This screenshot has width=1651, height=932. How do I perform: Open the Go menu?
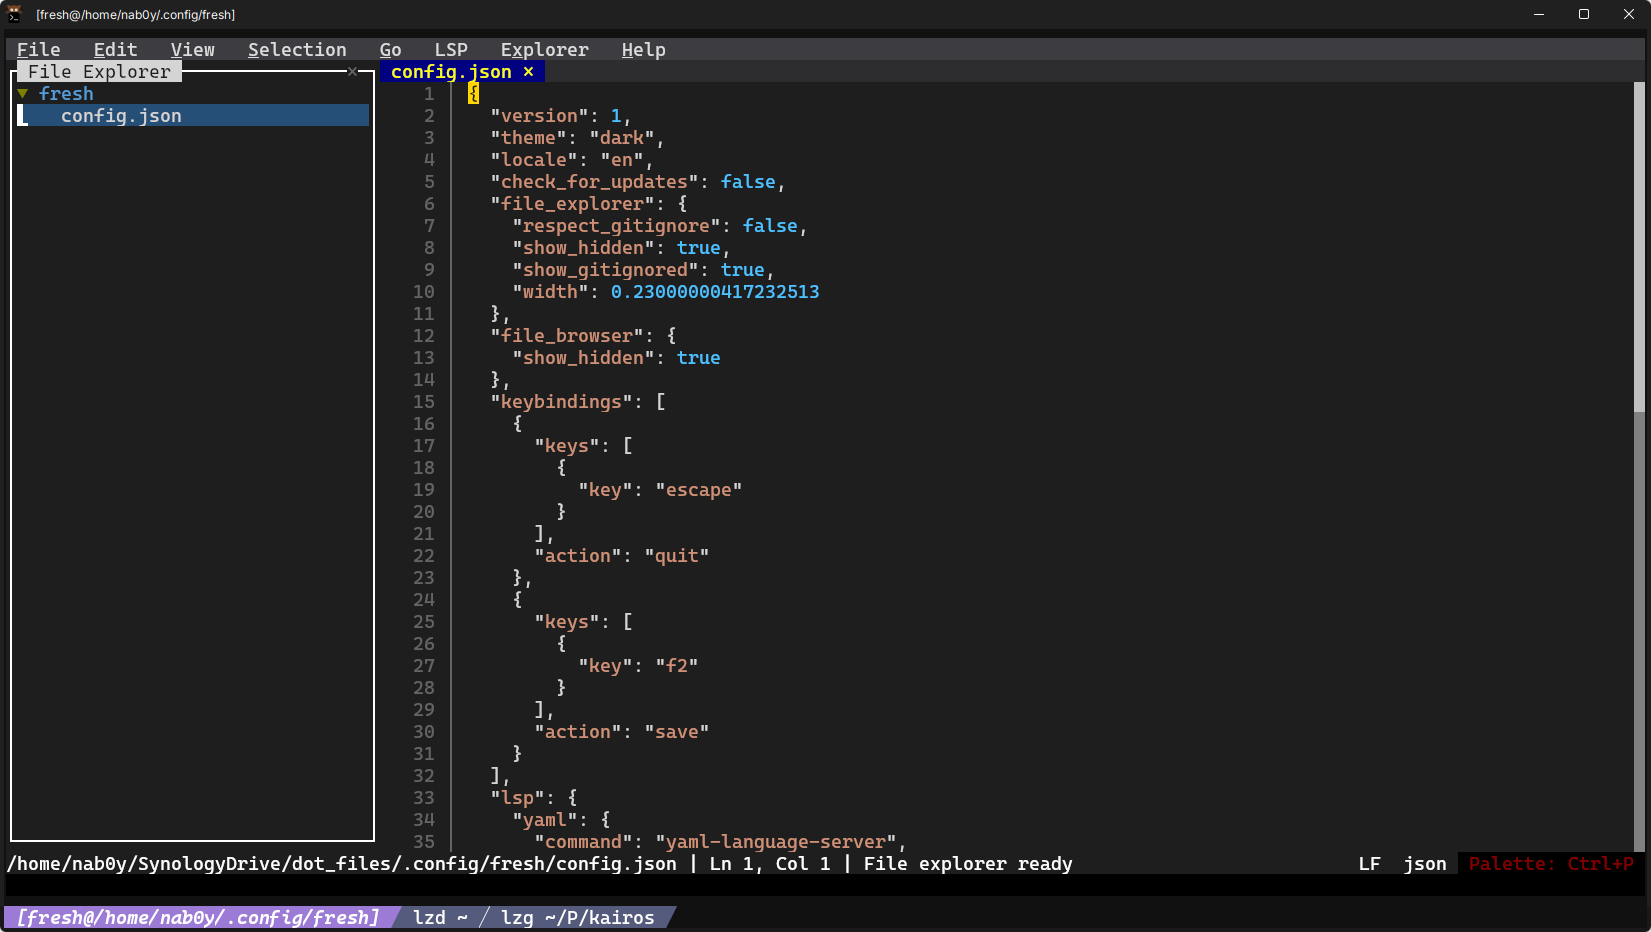coord(390,50)
